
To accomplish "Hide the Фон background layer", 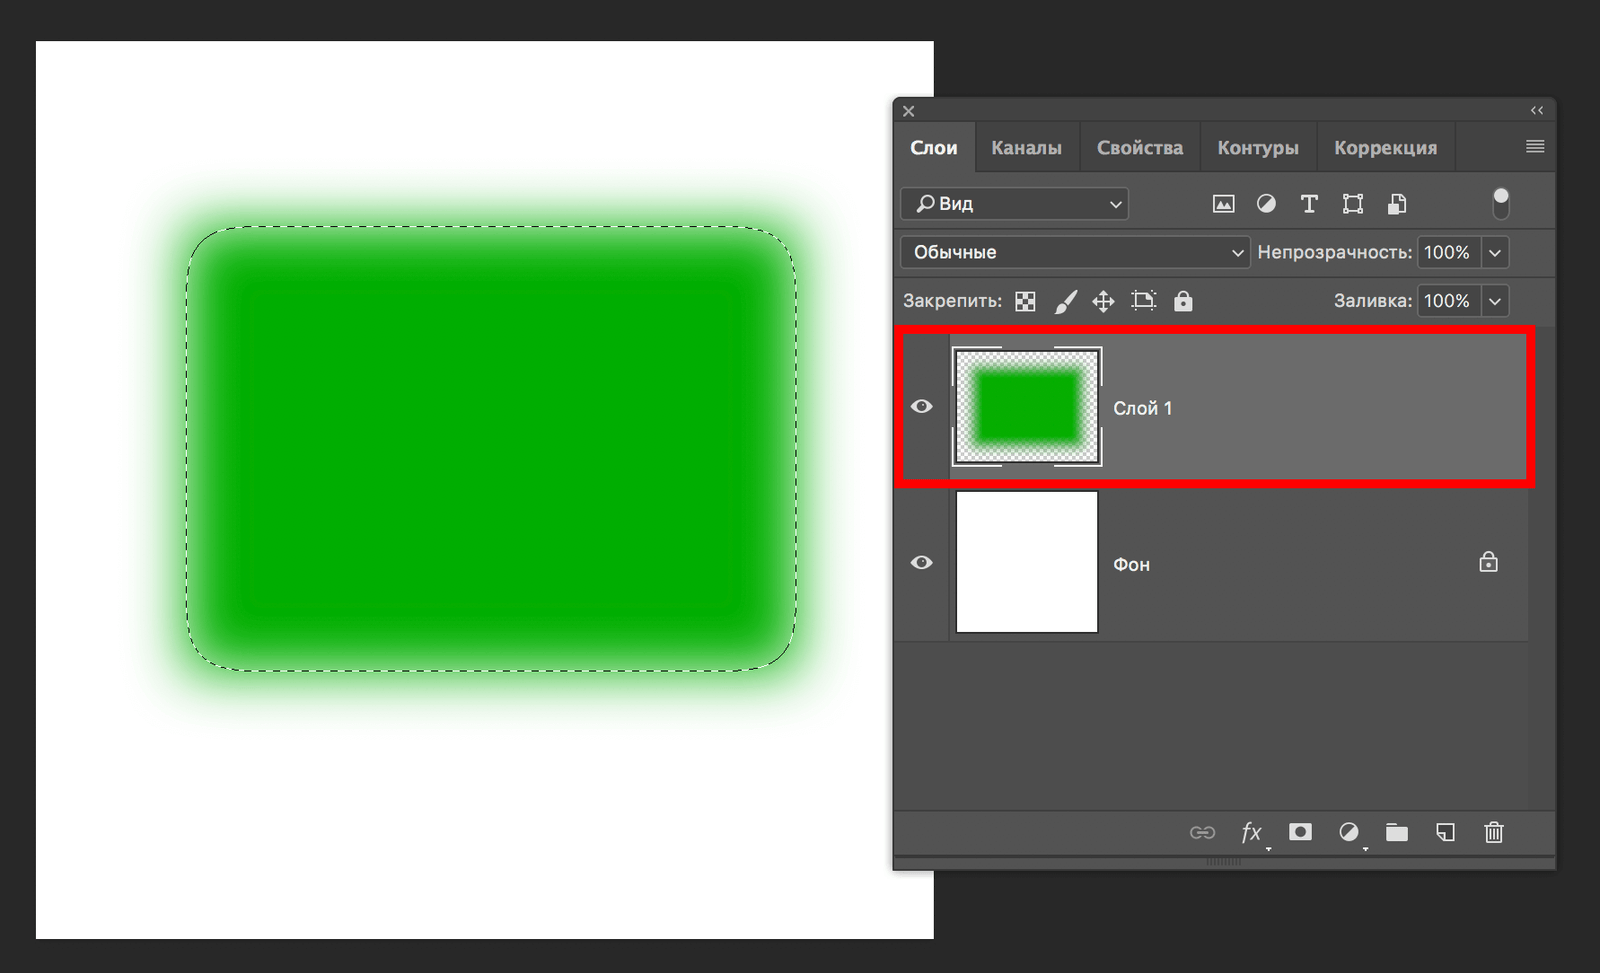I will coord(922,562).
